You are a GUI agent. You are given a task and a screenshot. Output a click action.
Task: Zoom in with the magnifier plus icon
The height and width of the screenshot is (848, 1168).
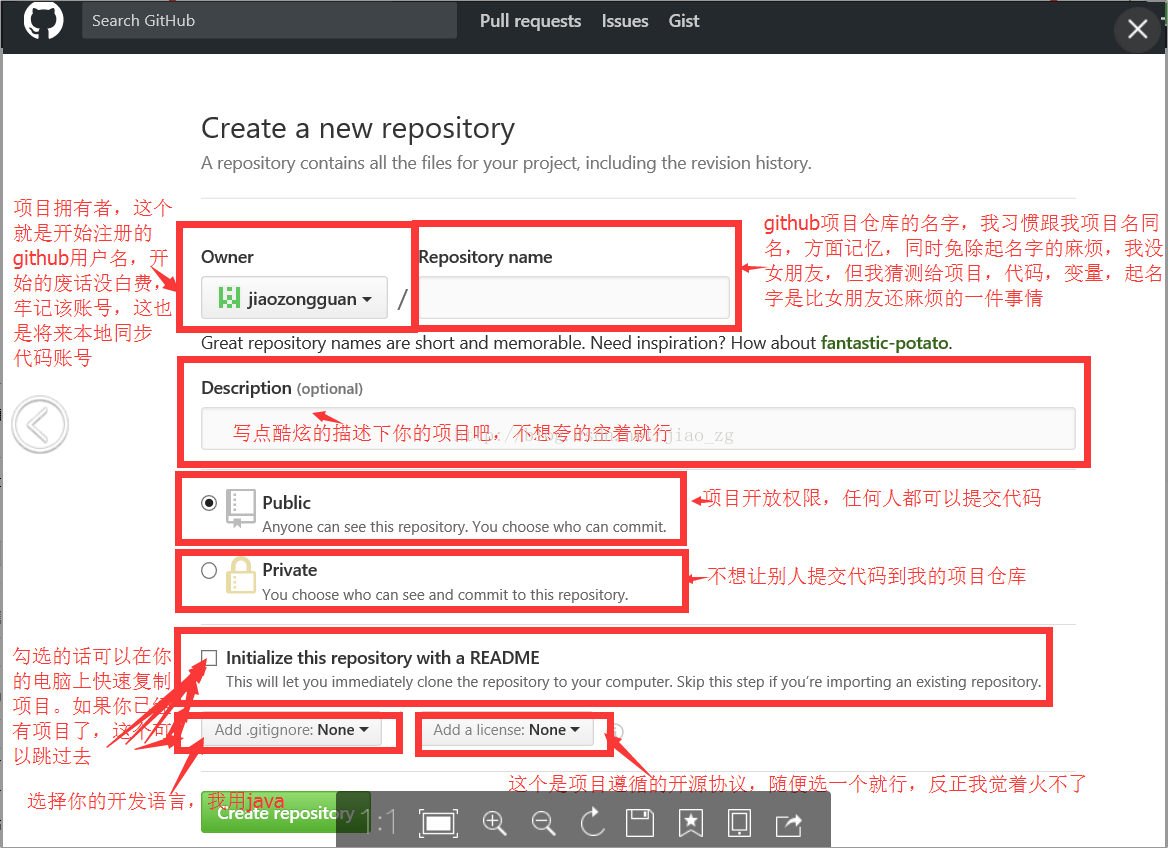pyautogui.click(x=494, y=823)
